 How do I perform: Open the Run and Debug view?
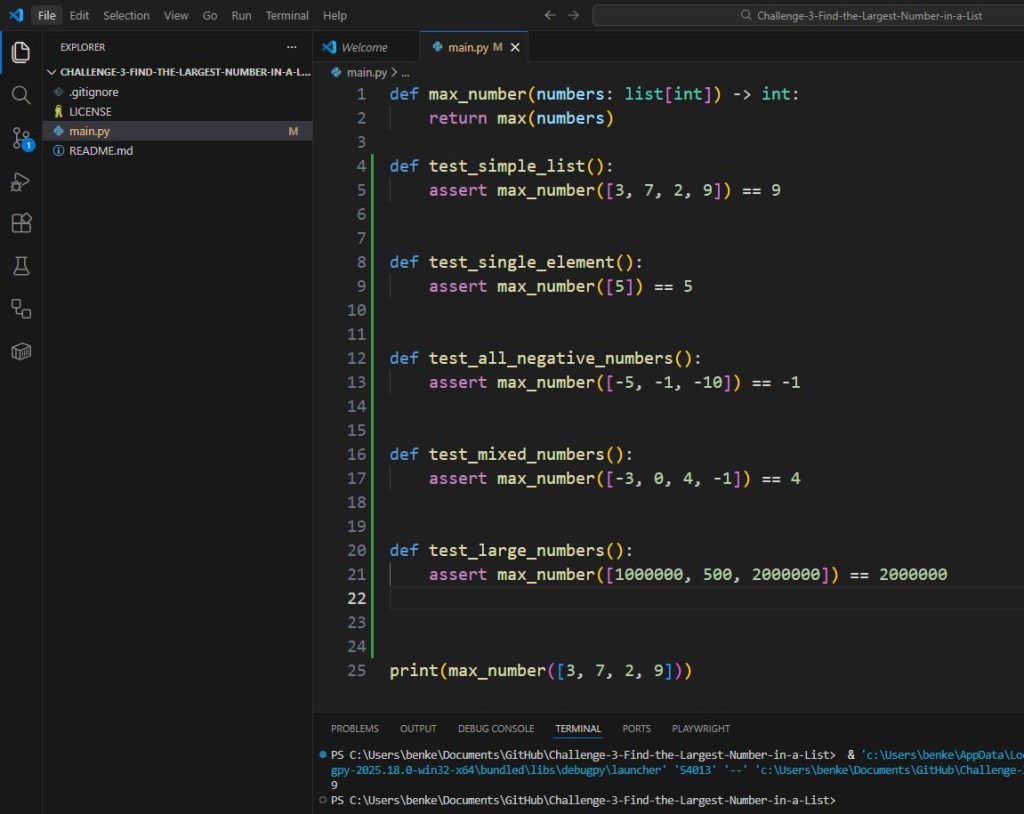coord(21,181)
